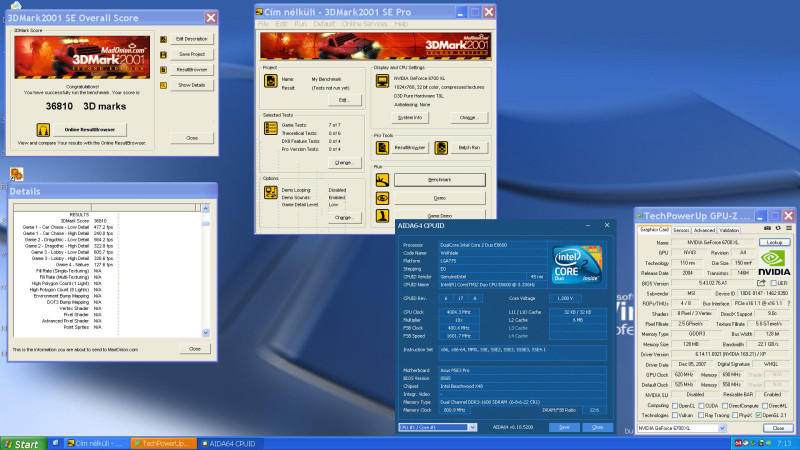Toggle the DirectCompute checkbox
This screenshot has height=450, width=800.
[x=725, y=406]
